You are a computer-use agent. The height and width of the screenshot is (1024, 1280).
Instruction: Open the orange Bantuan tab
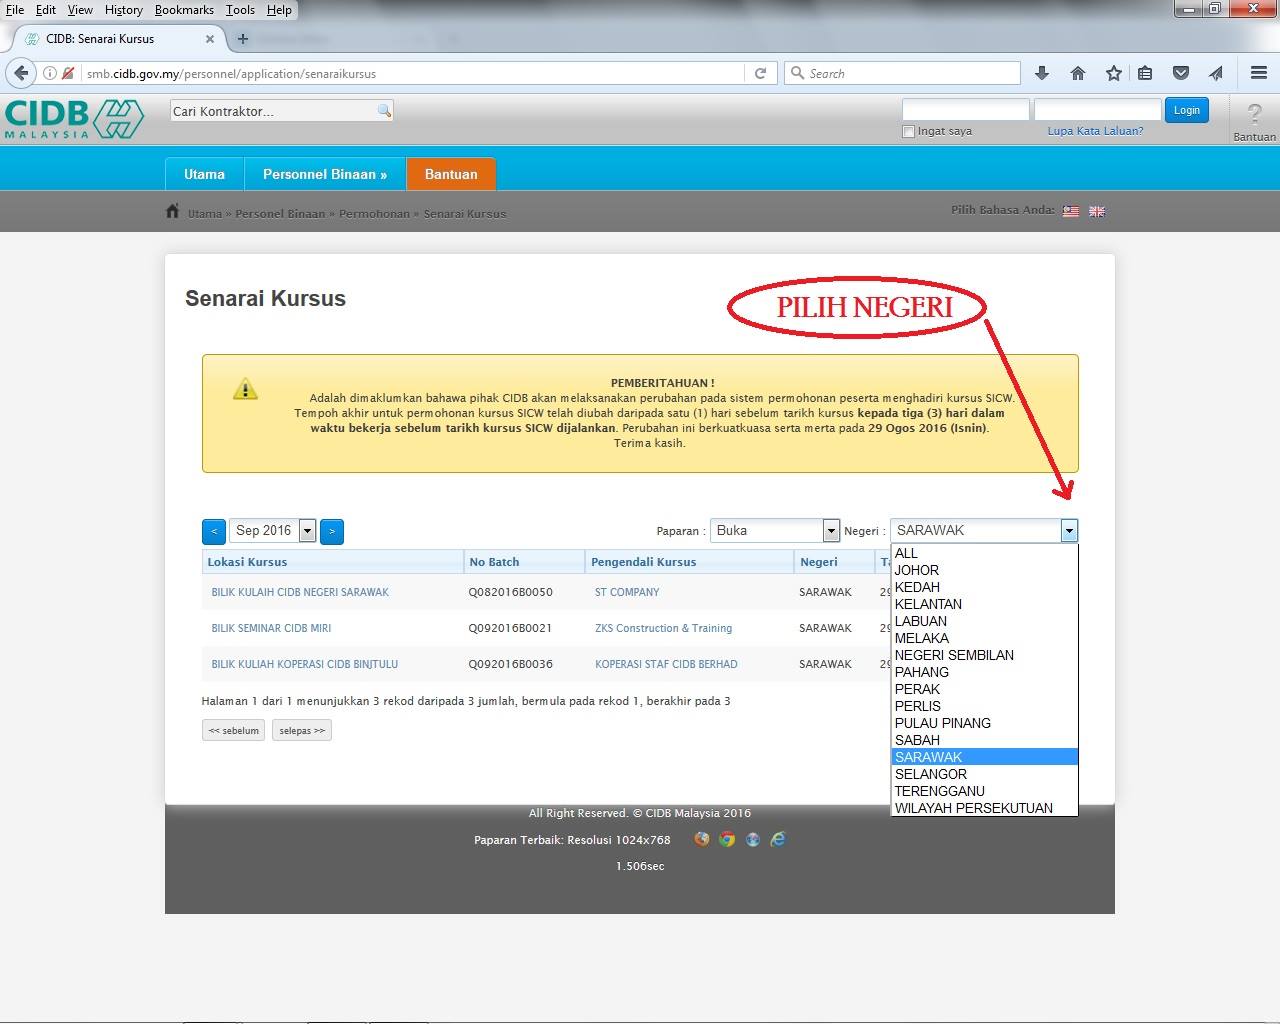[451, 174]
